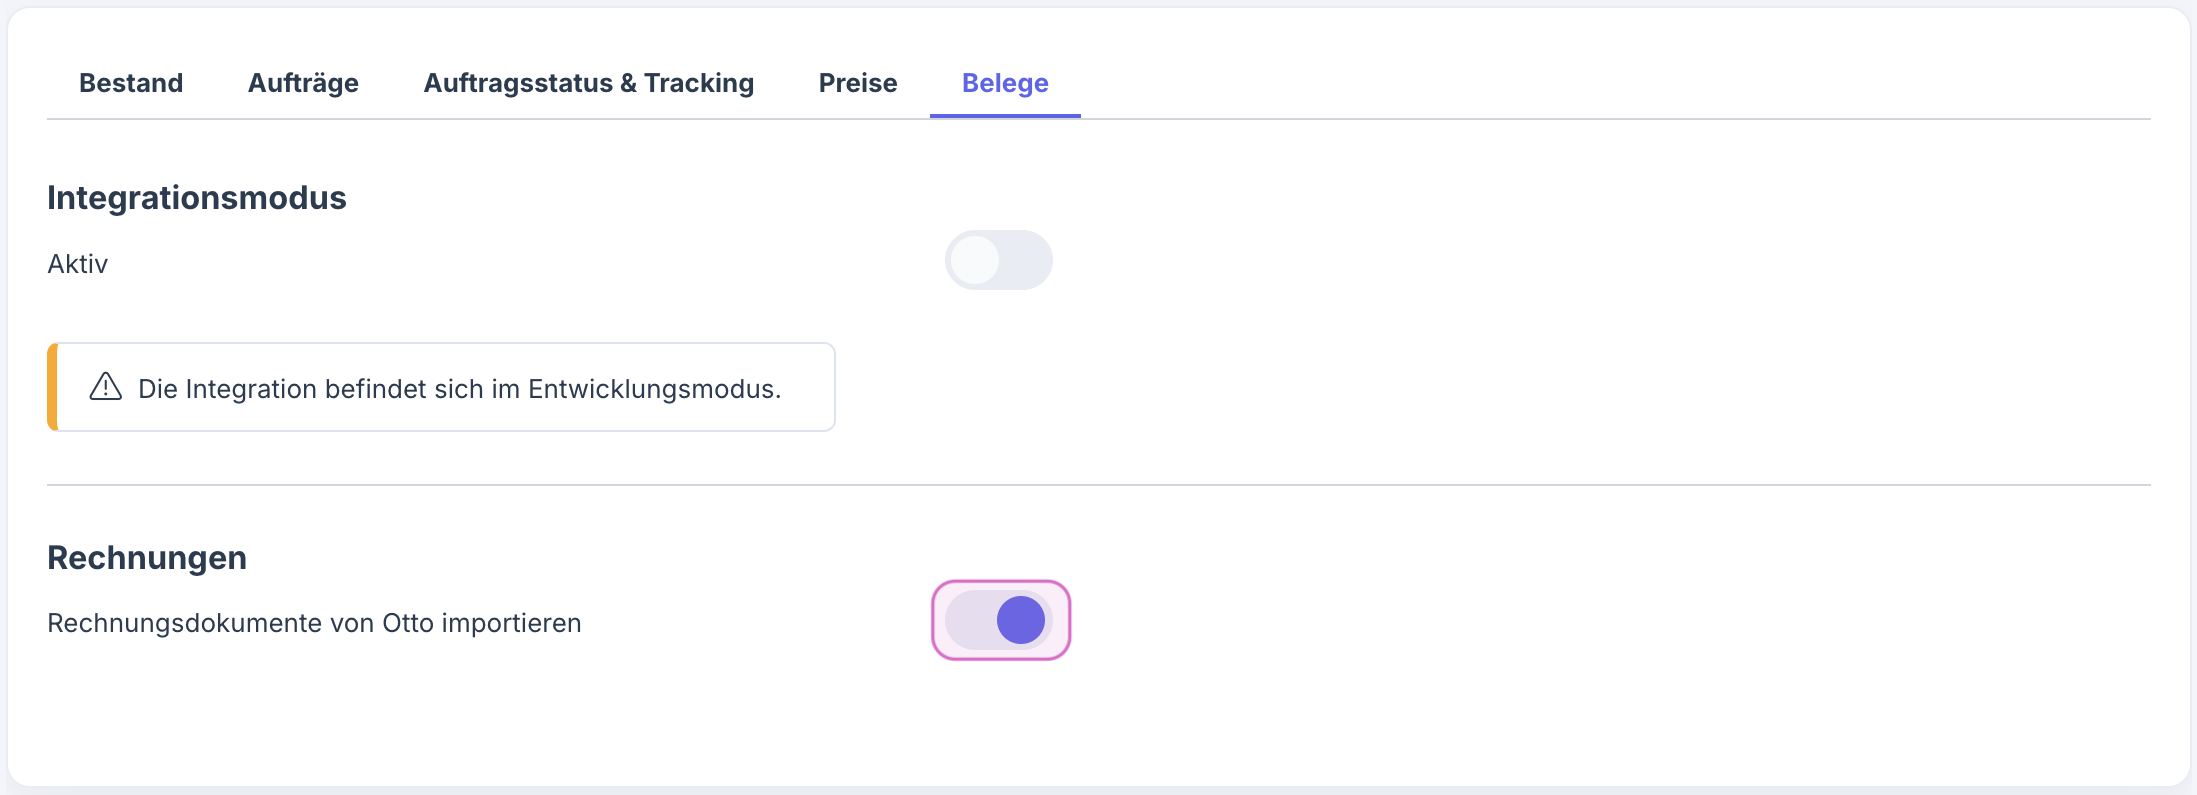
Task: Click the Aktiv label text
Action: [77, 264]
